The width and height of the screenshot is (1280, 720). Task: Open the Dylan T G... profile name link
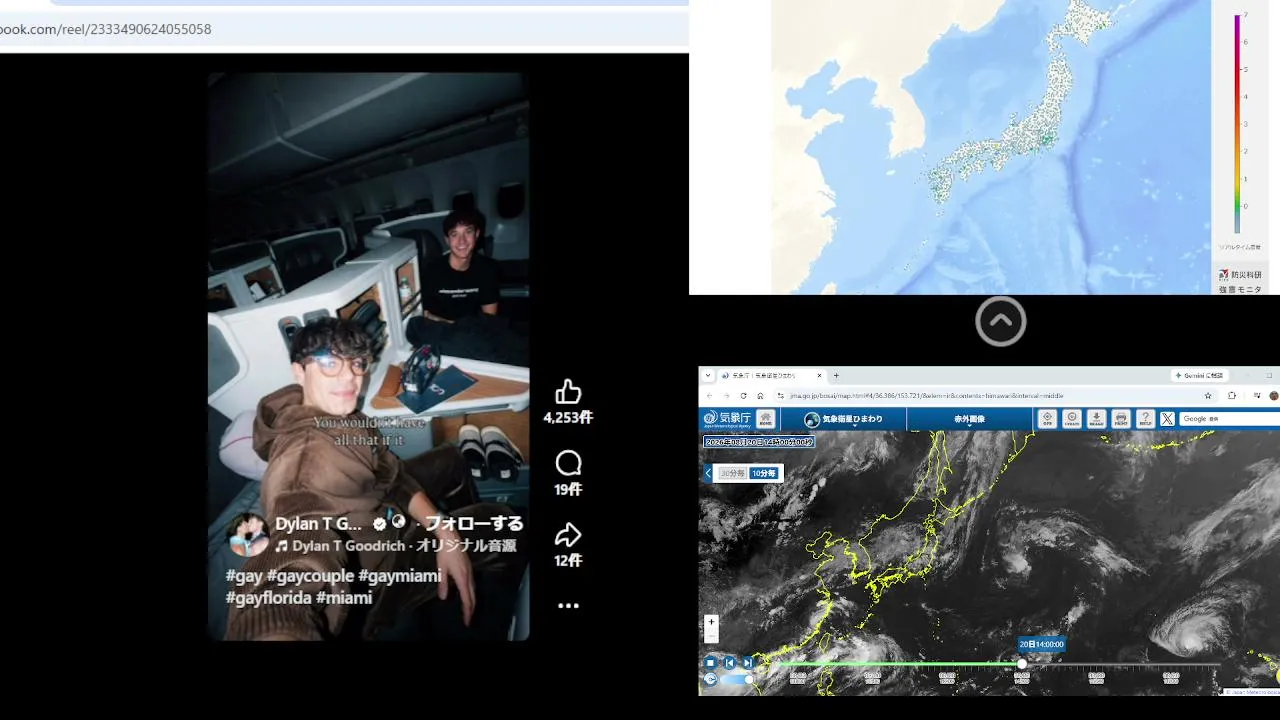(319, 523)
